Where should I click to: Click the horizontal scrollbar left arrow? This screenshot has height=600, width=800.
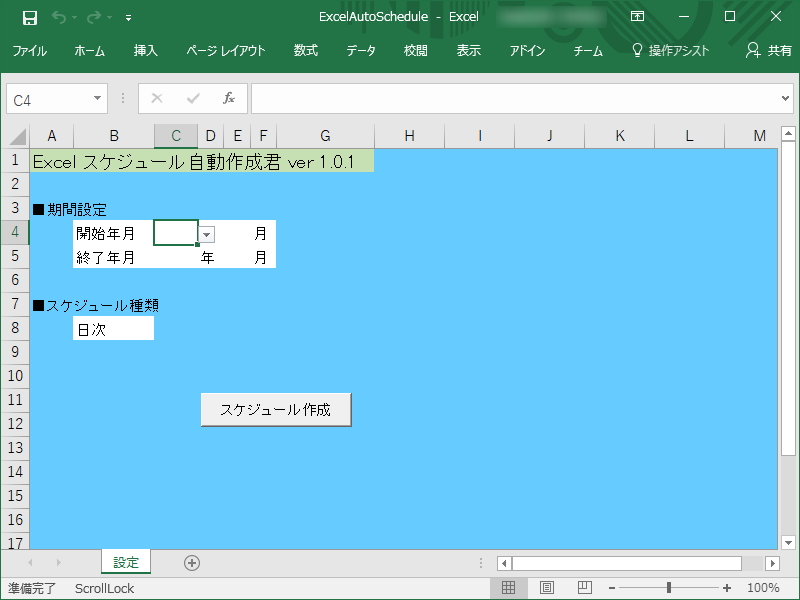coord(504,563)
